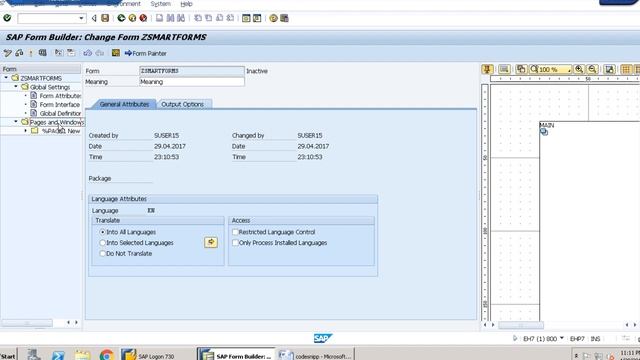
Task: Click the Meaning input field
Action: [x=192, y=82]
